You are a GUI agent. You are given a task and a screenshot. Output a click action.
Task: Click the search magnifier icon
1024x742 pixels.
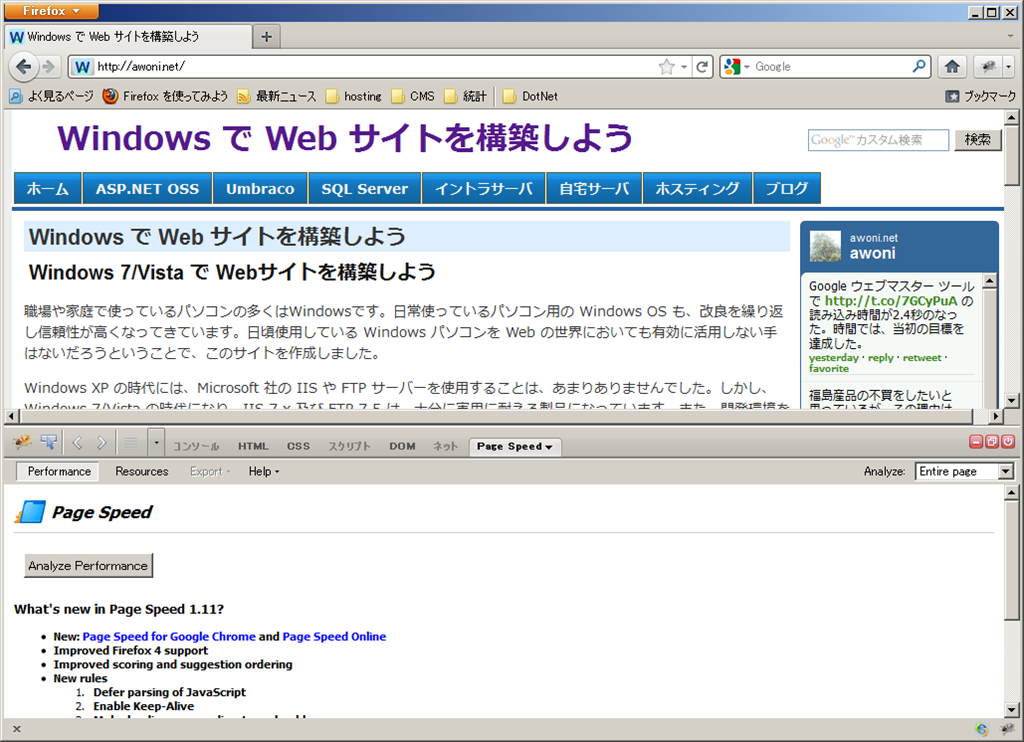(919, 66)
